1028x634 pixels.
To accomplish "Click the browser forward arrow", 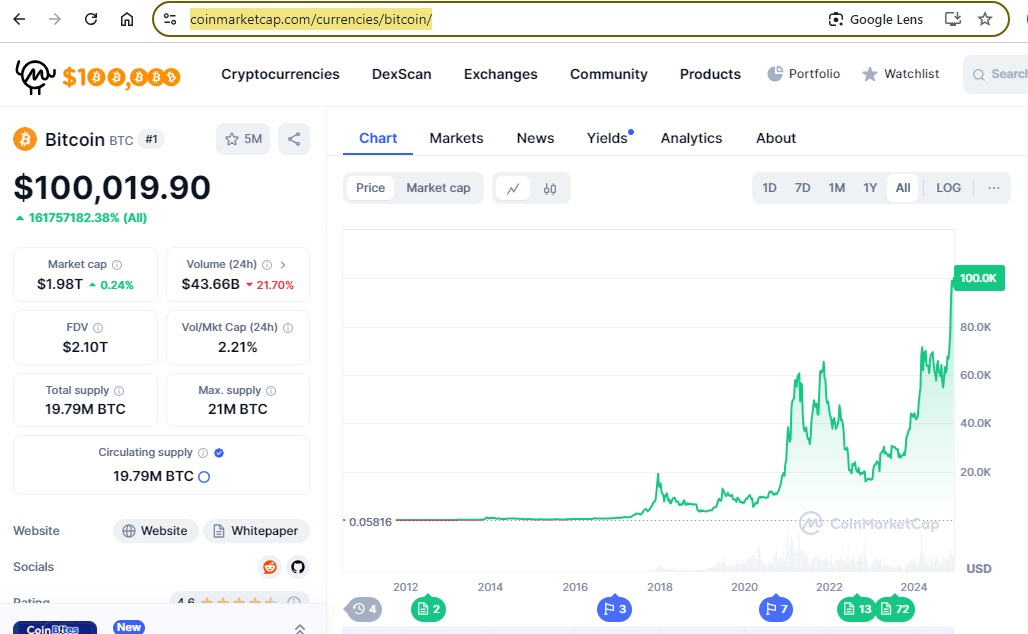I will point(54,19).
